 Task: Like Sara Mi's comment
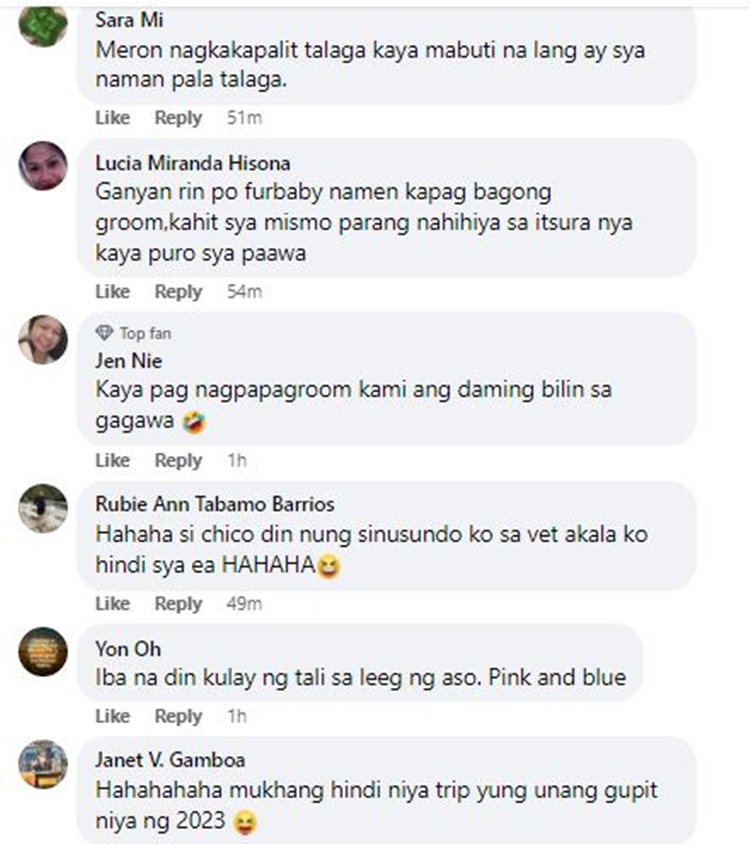tap(113, 117)
